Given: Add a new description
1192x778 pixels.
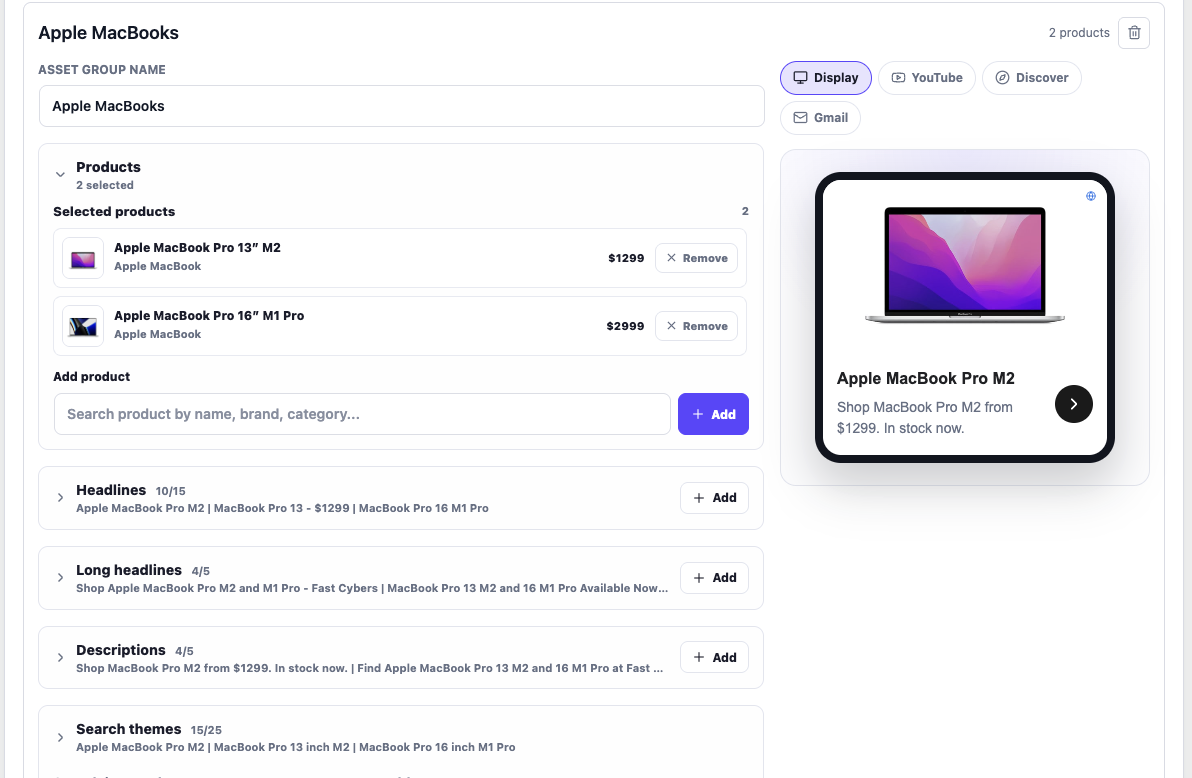Looking at the screenshot, I should pos(715,657).
